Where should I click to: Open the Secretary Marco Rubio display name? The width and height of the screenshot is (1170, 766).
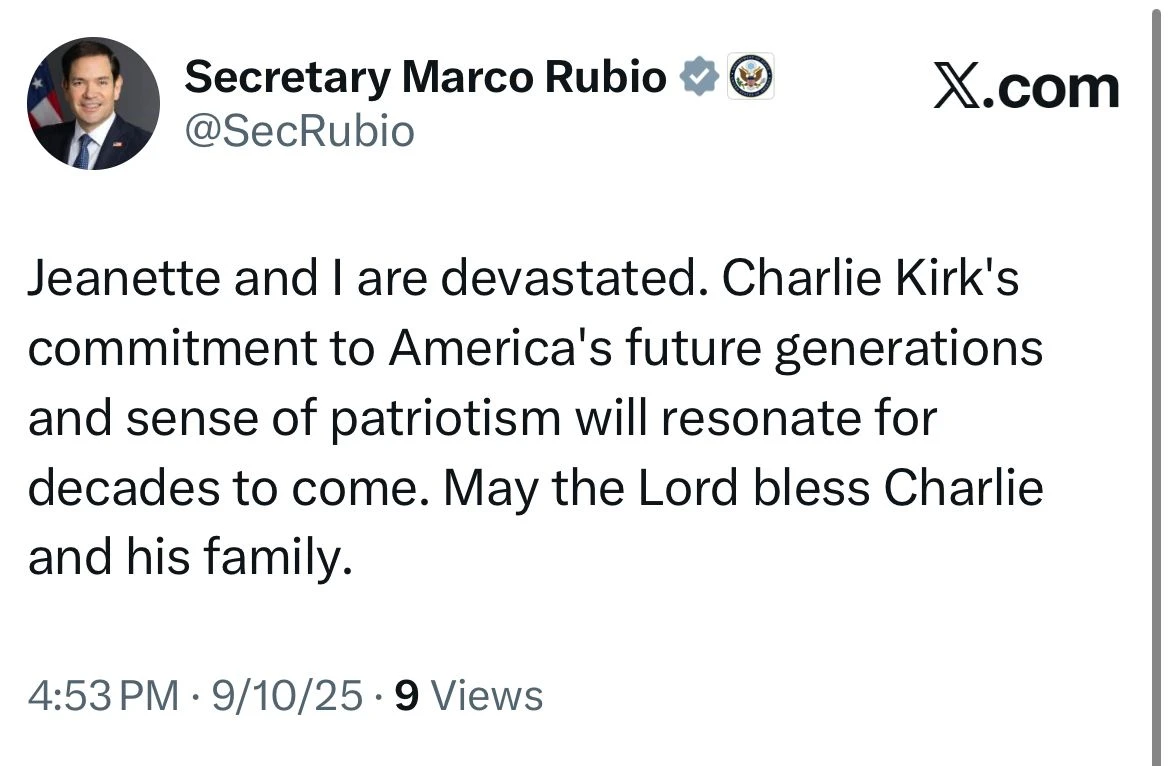425,77
